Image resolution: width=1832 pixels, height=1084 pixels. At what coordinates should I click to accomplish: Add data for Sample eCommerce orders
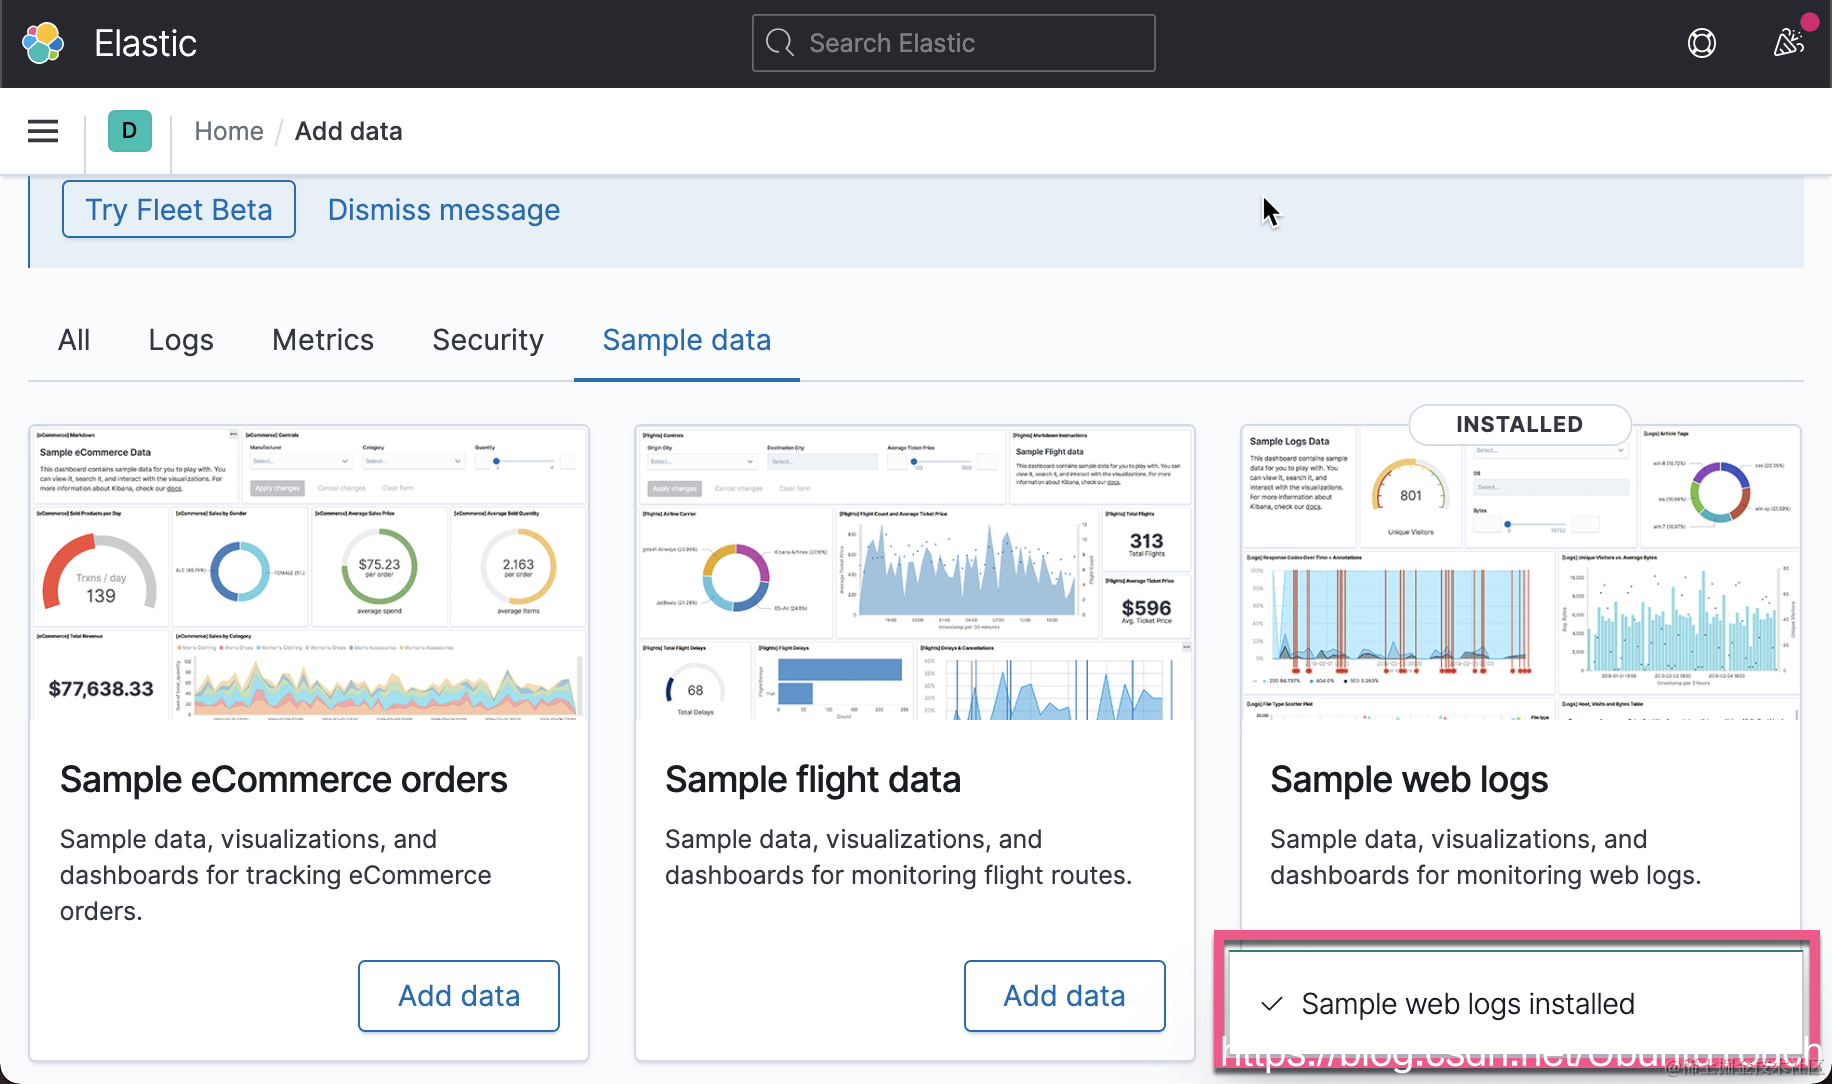pyautogui.click(x=459, y=996)
